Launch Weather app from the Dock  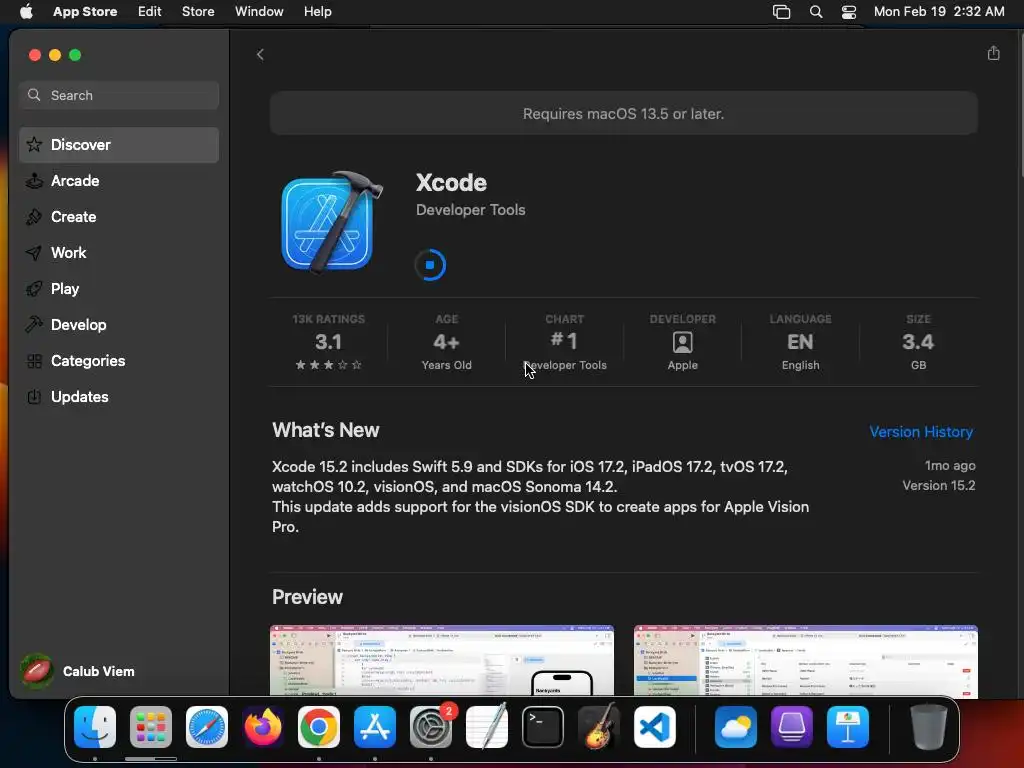(736, 727)
